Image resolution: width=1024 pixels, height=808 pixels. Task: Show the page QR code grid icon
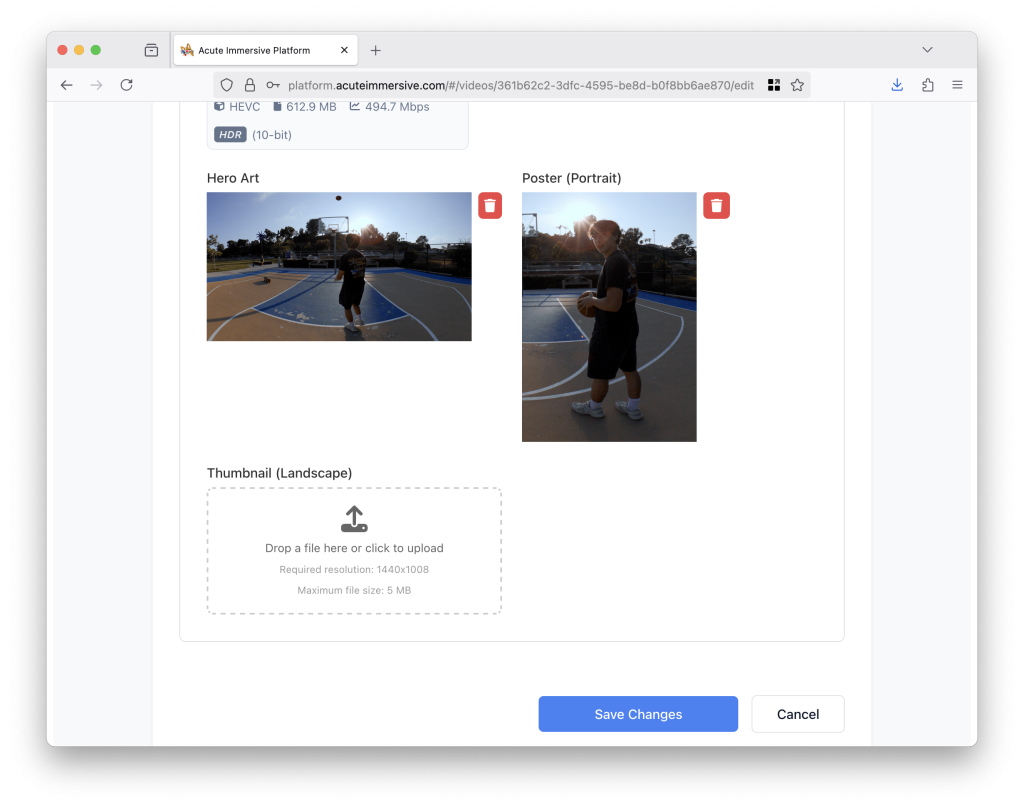tap(774, 85)
